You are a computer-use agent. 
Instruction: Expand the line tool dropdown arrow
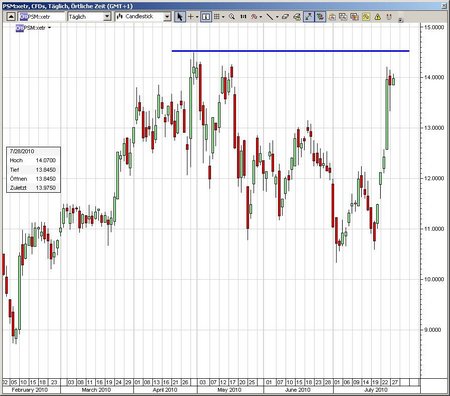[x=277, y=17]
